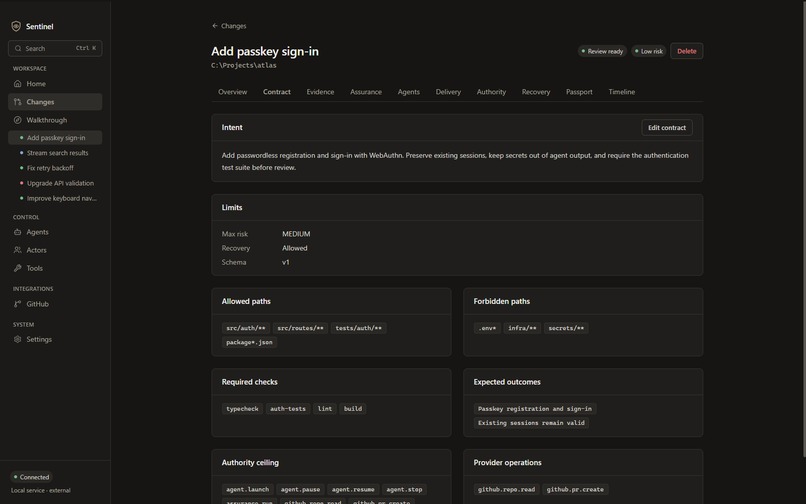
Task: Click the tests/auth/** path chip
Action: [x=358, y=328]
